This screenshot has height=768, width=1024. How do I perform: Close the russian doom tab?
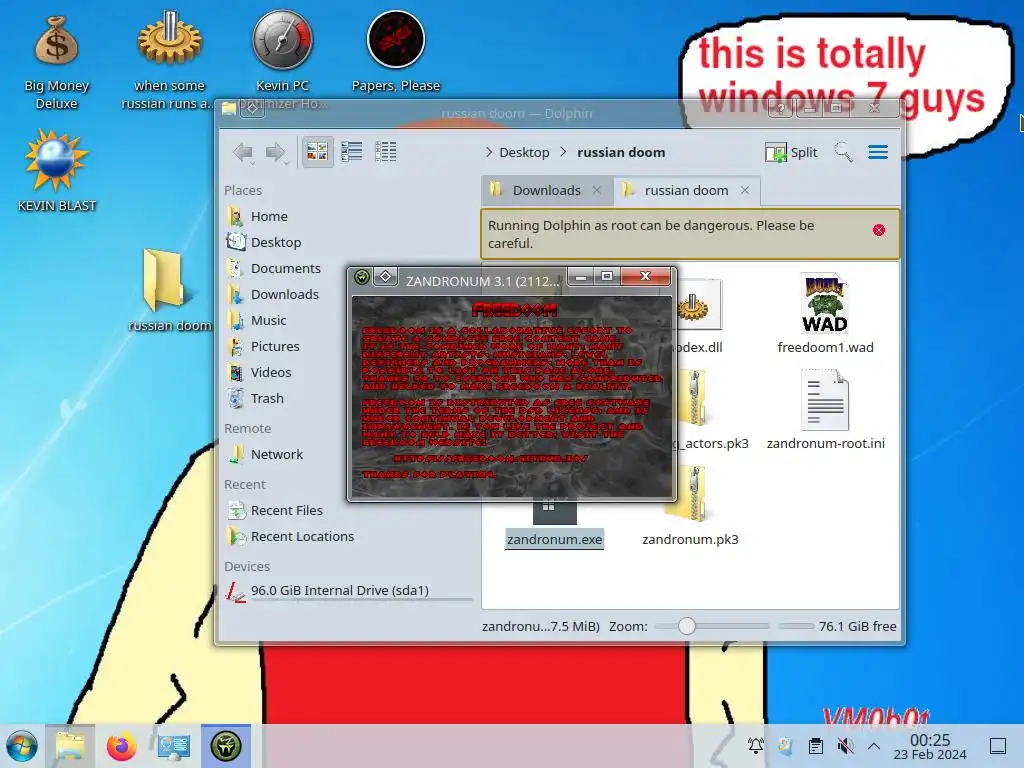[744, 190]
